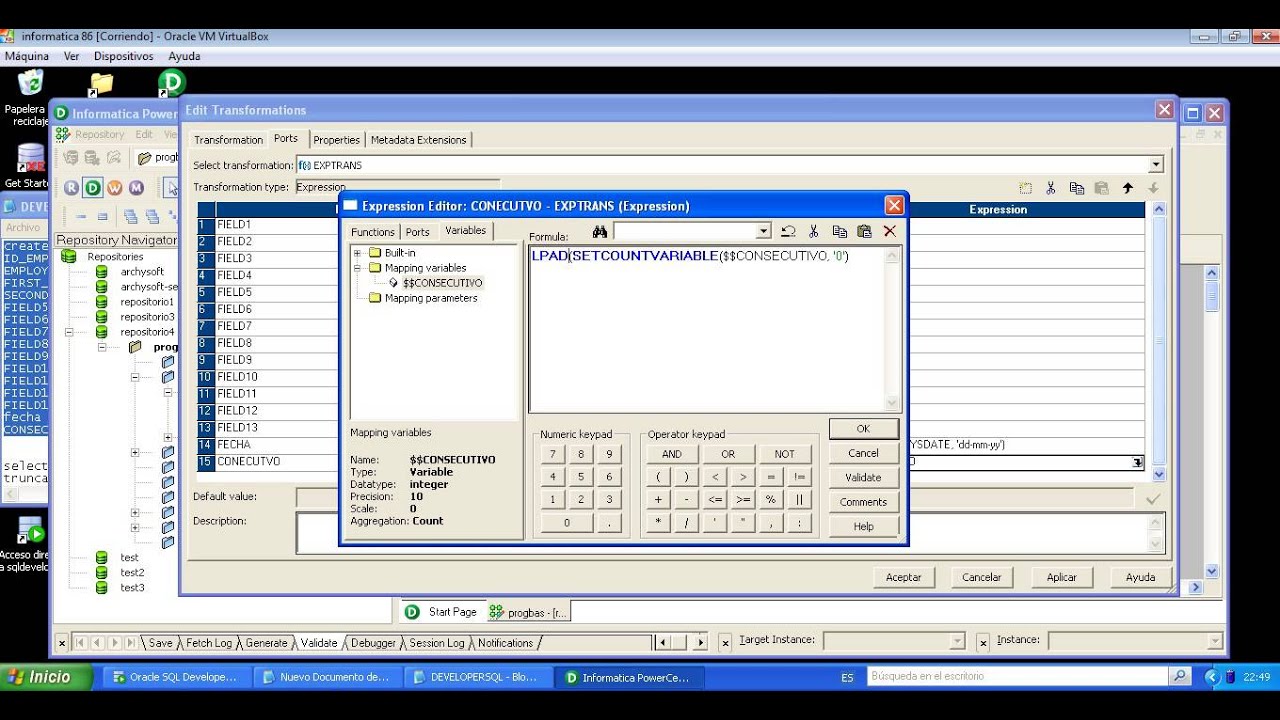The height and width of the screenshot is (720, 1280).
Task: Click the network tray icon beside the clock
Action: coord(1229,677)
